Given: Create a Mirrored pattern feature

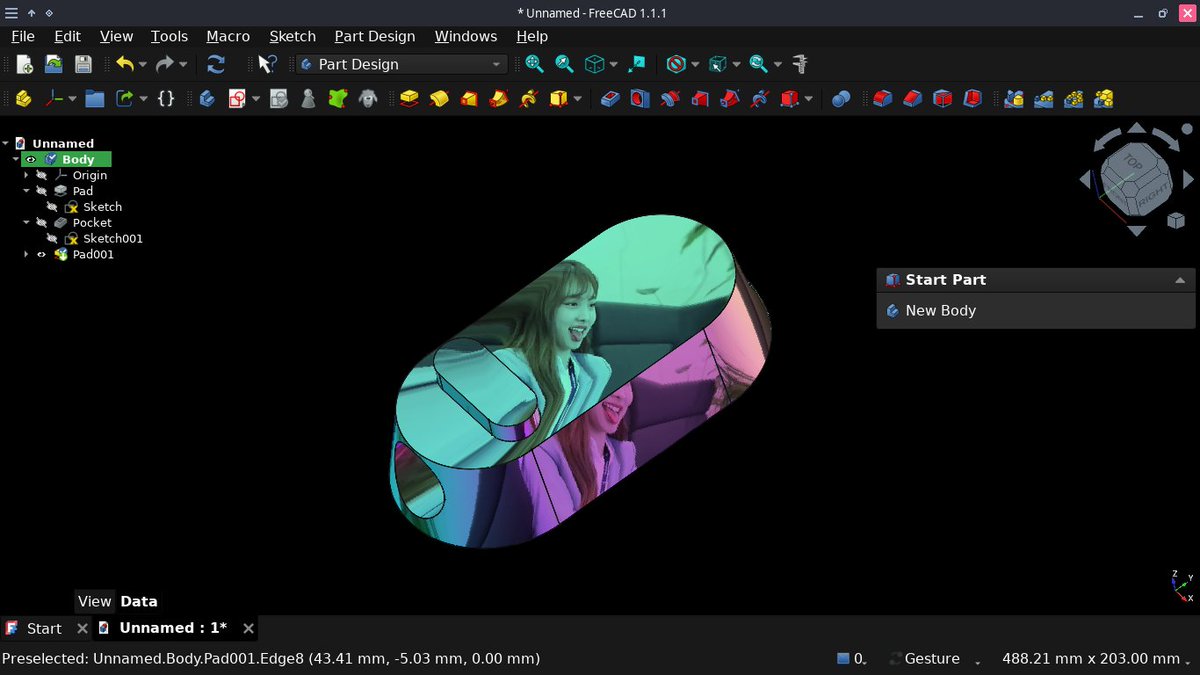Looking at the screenshot, I should tap(1014, 99).
